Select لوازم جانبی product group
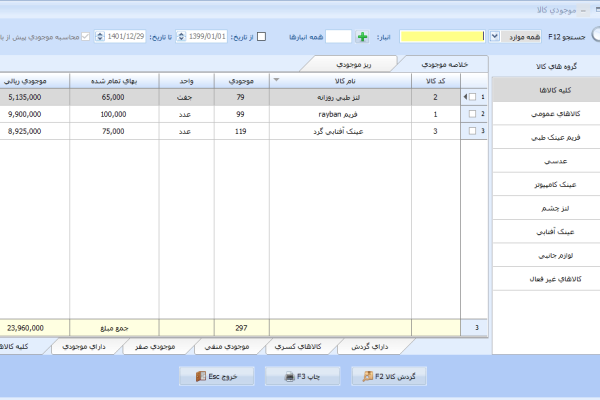This screenshot has height=400, width=600. (546, 255)
